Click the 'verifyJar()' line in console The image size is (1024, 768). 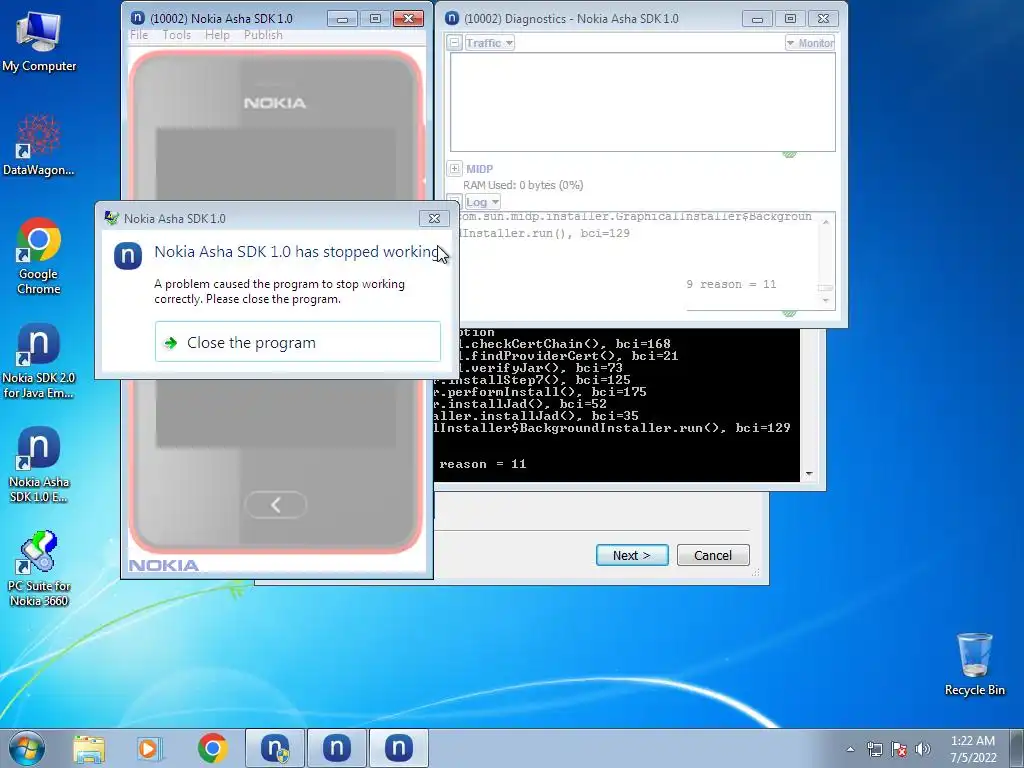click(x=541, y=368)
